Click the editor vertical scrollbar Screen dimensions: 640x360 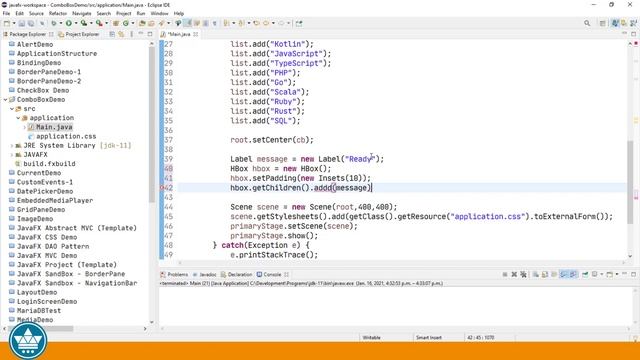(x=631, y=182)
